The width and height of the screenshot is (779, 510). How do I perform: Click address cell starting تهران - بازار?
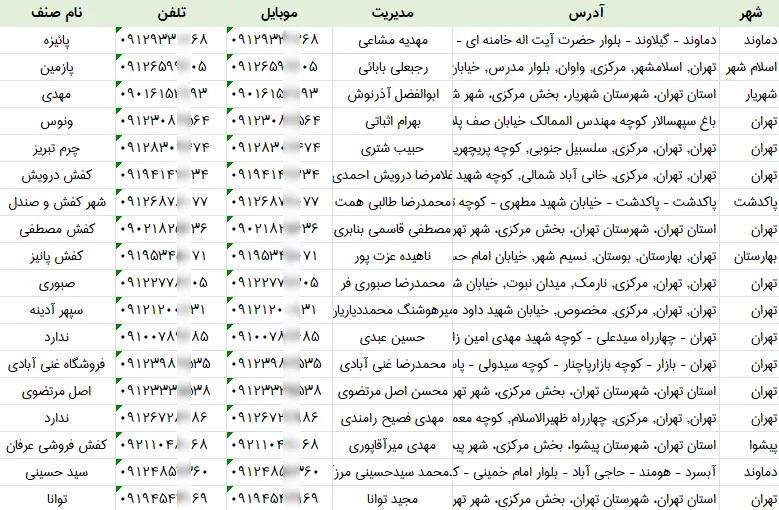pyautogui.click(x=586, y=364)
